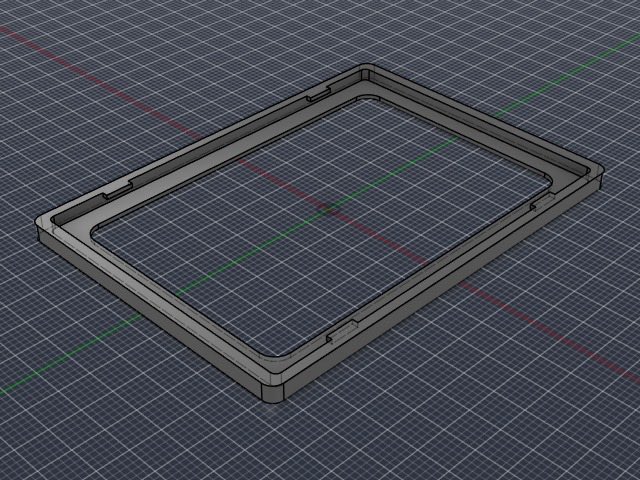Click the origin where red and green axes cross
The image size is (640, 480).
(329, 210)
